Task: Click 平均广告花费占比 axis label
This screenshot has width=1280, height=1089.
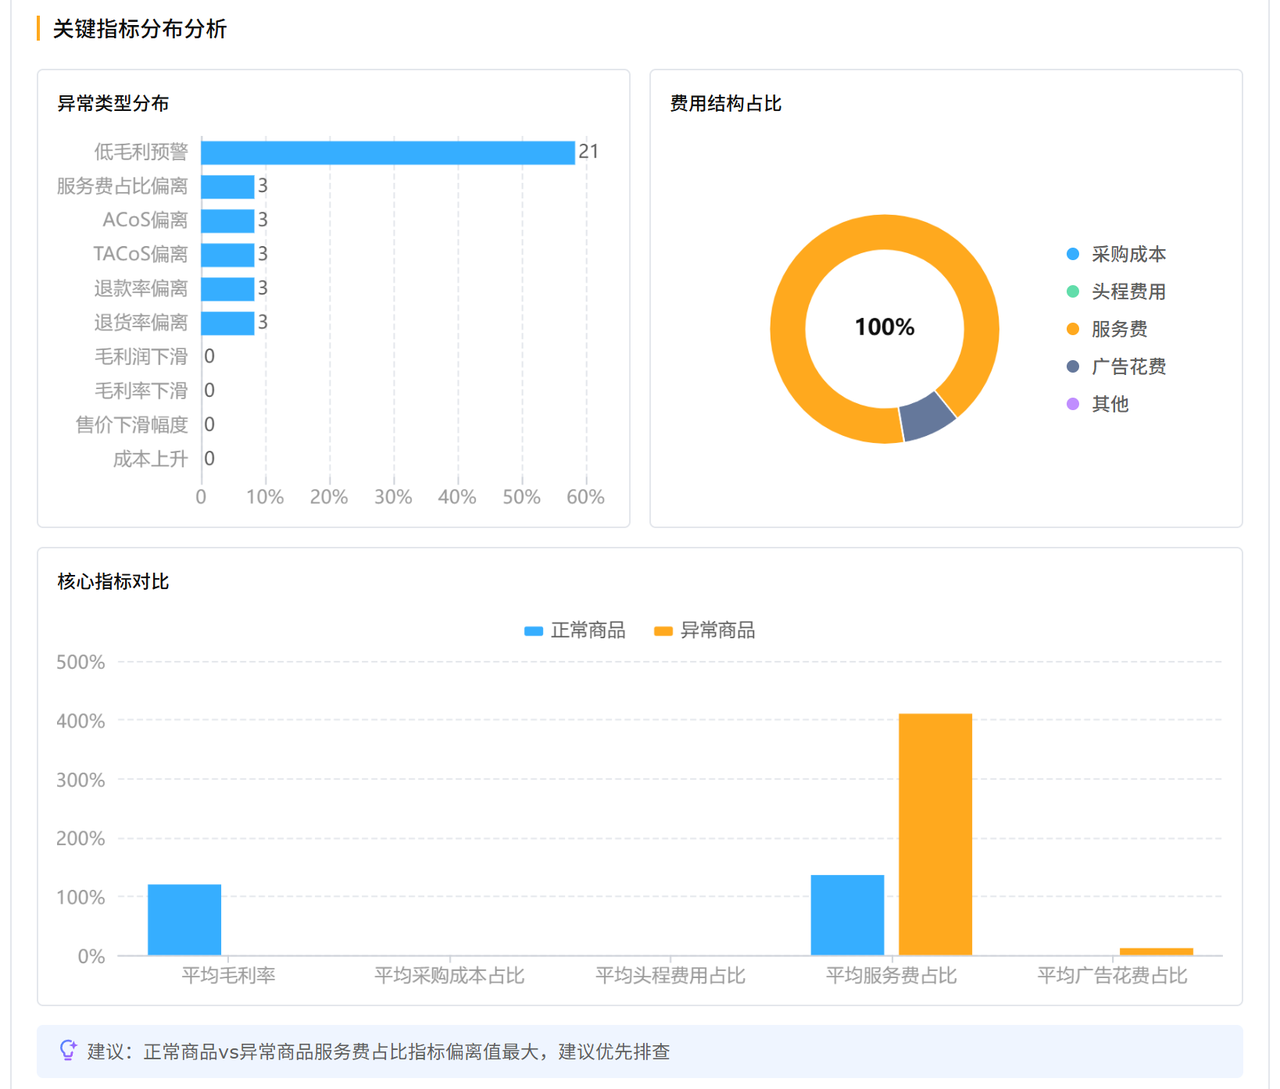Action: point(1112,975)
